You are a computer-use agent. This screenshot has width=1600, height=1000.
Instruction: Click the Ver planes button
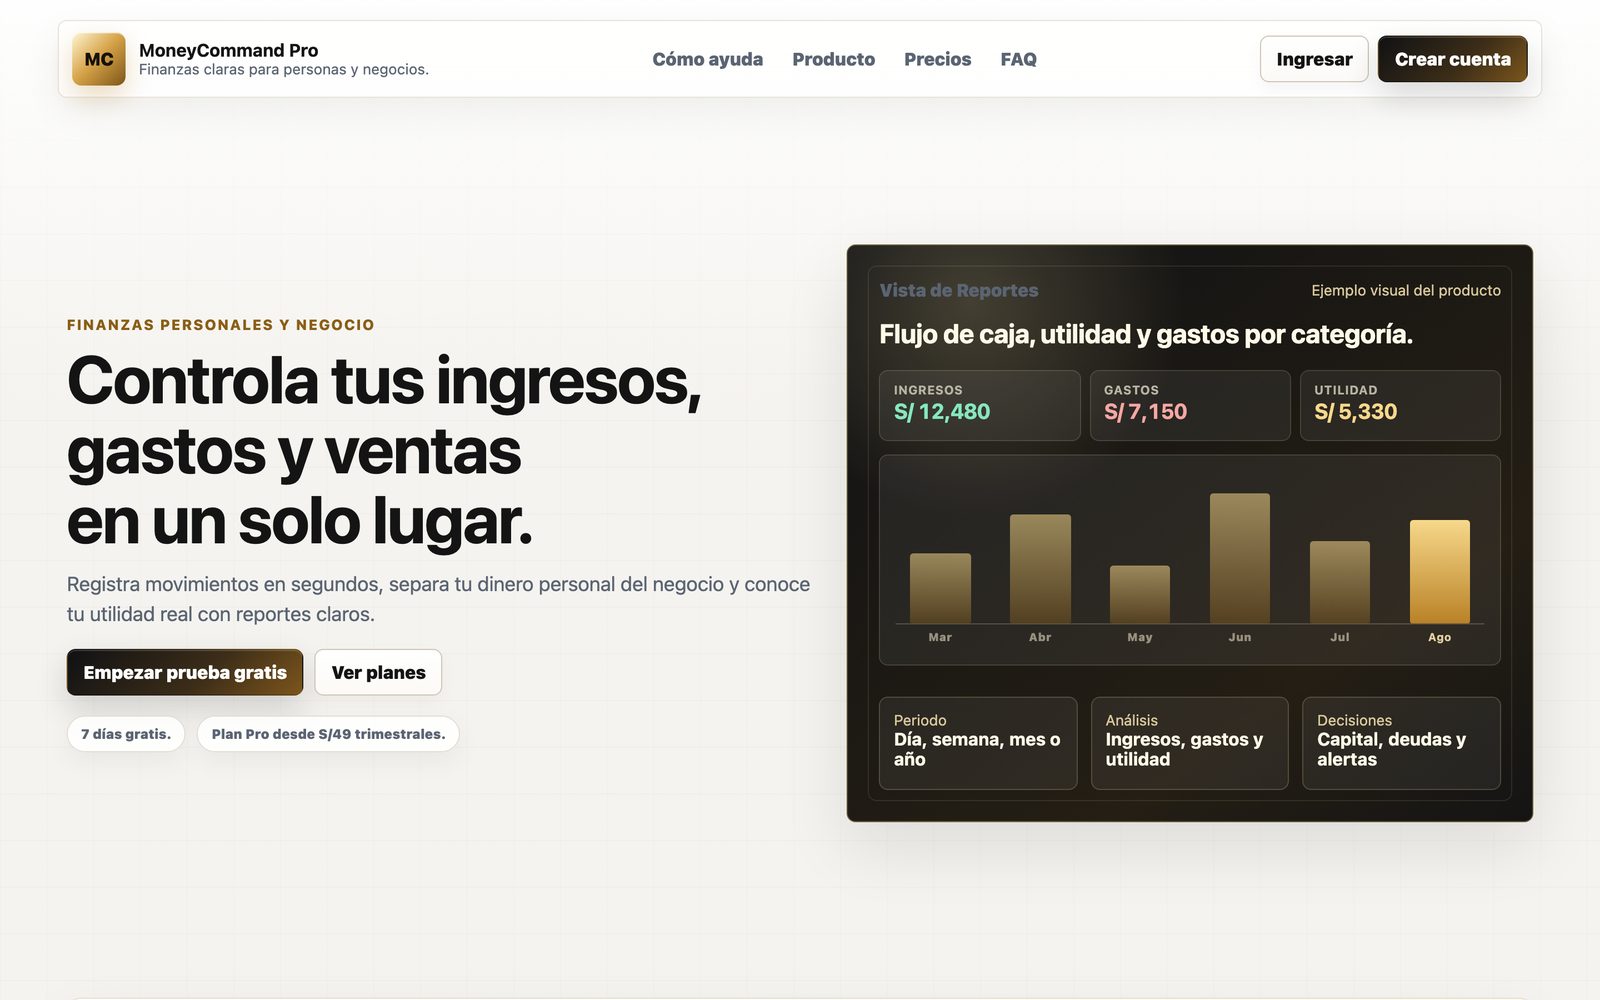click(x=378, y=672)
